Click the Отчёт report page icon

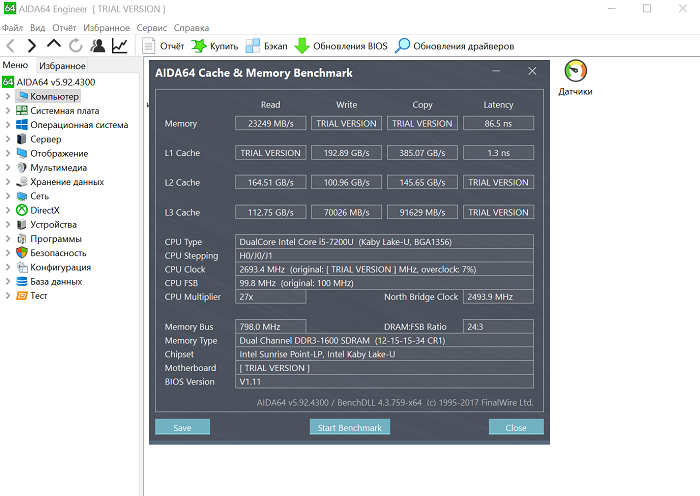[x=148, y=46]
